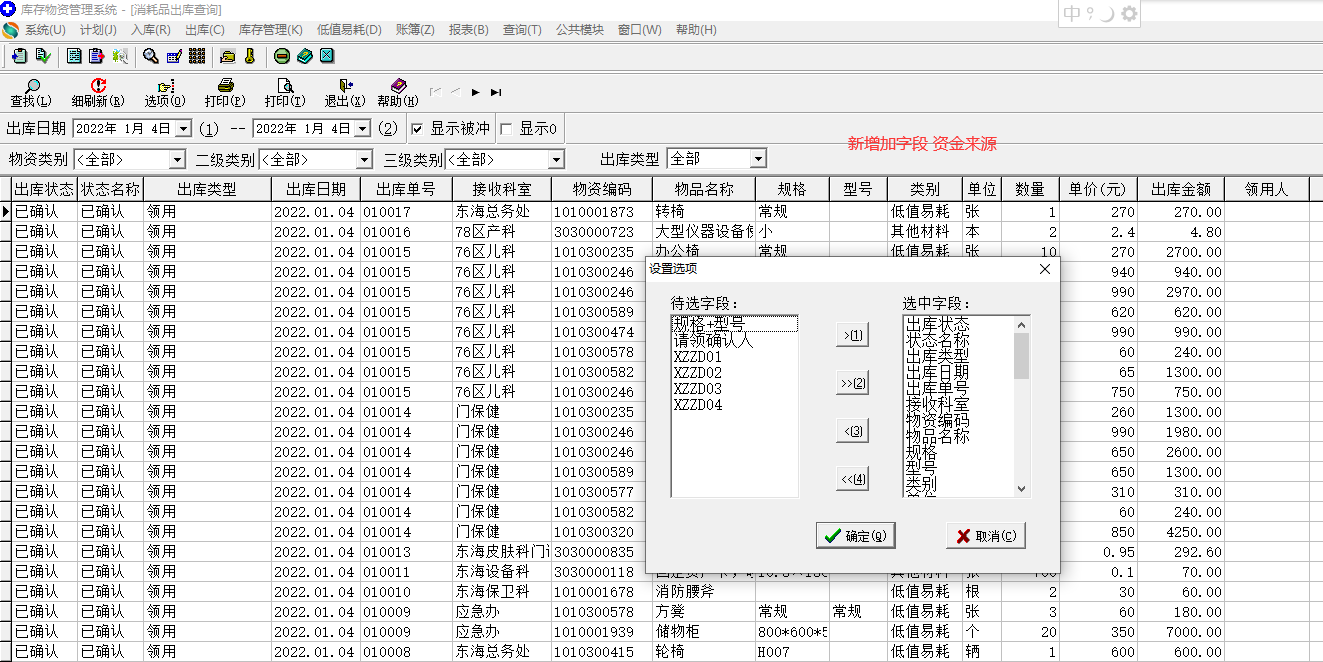Click the yellow folder toolbar icon

point(227,56)
